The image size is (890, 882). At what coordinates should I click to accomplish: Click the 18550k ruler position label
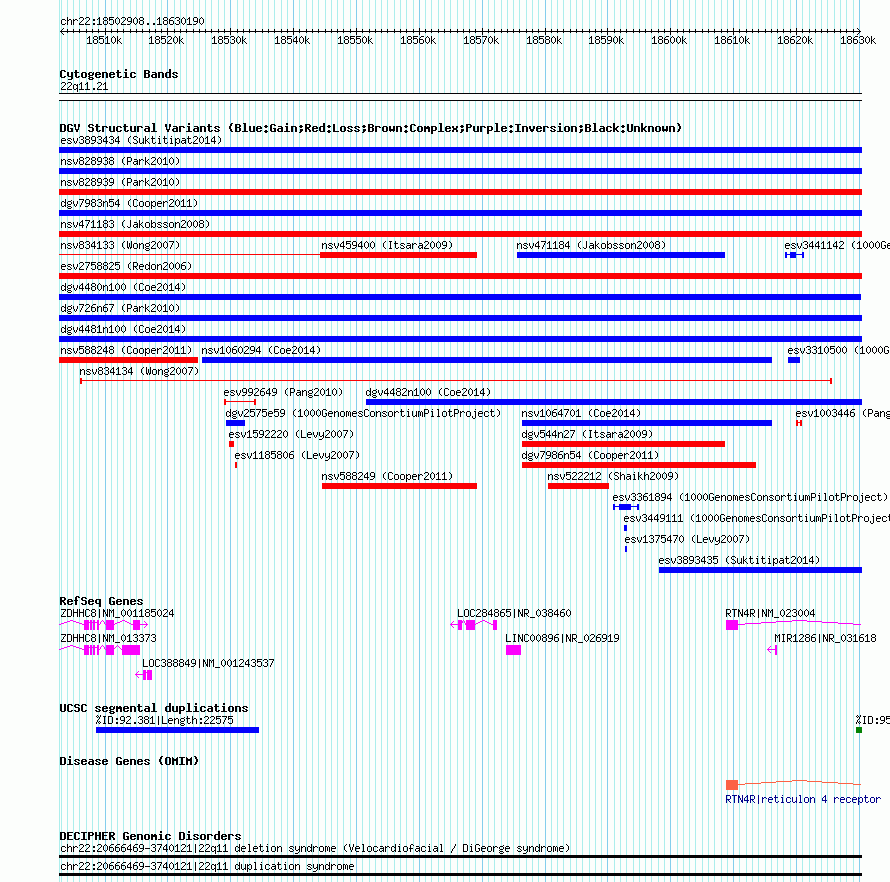point(355,40)
